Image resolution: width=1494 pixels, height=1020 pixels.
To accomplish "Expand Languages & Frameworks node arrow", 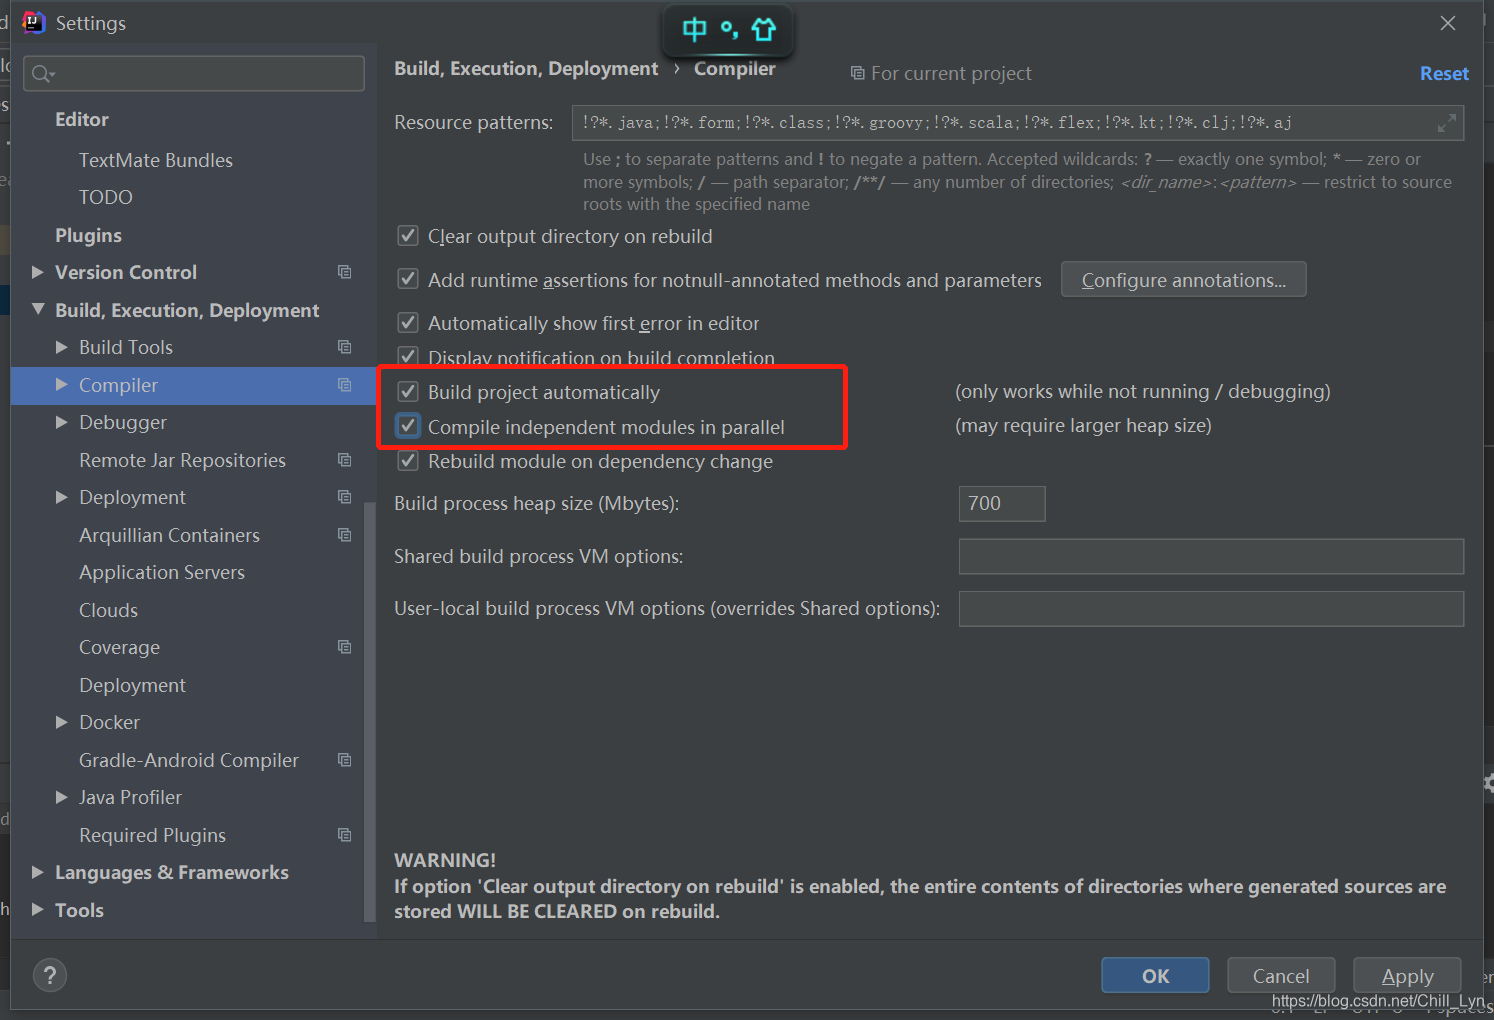I will click(x=37, y=872).
